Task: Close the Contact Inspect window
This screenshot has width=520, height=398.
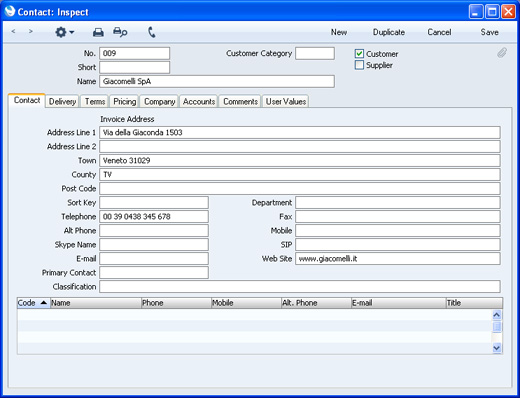Action: pyautogui.click(x=508, y=12)
